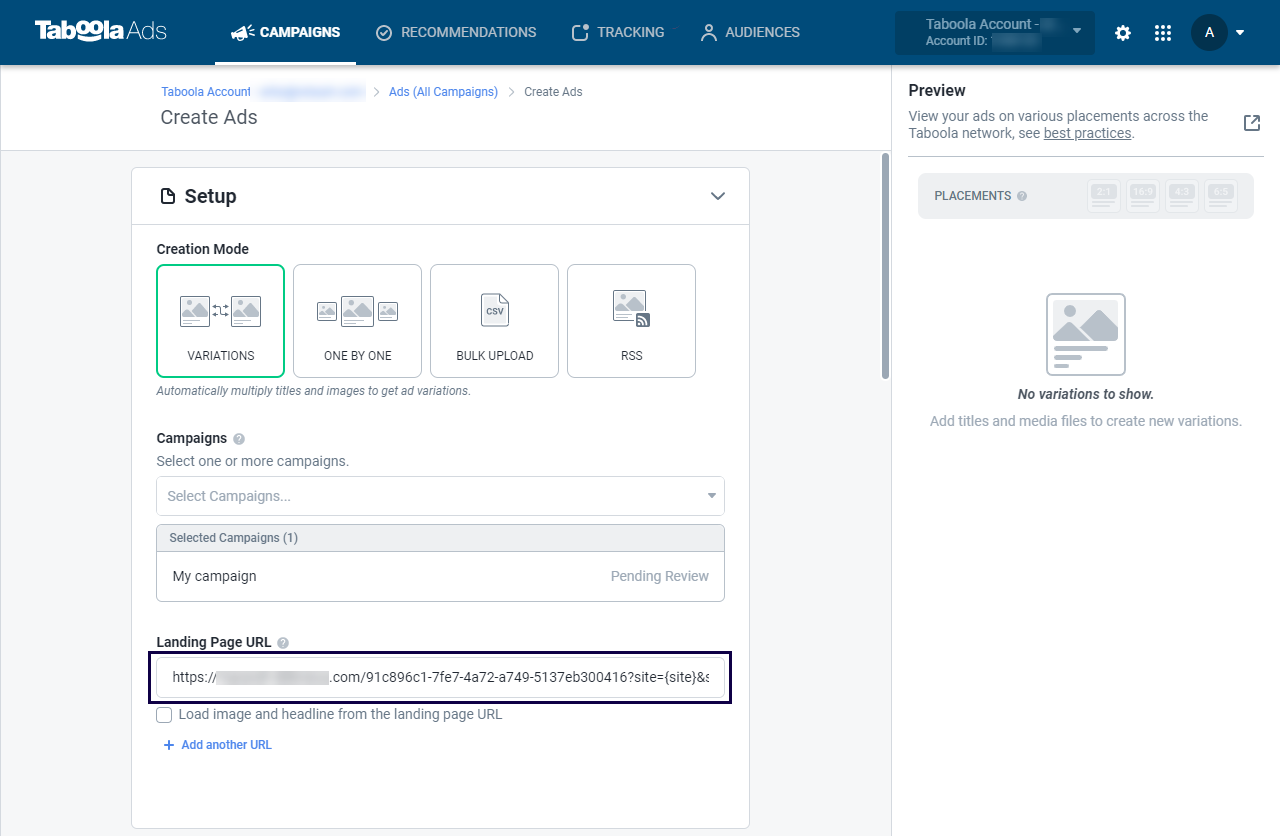
Task: Open the settings gear icon
Action: click(1123, 33)
